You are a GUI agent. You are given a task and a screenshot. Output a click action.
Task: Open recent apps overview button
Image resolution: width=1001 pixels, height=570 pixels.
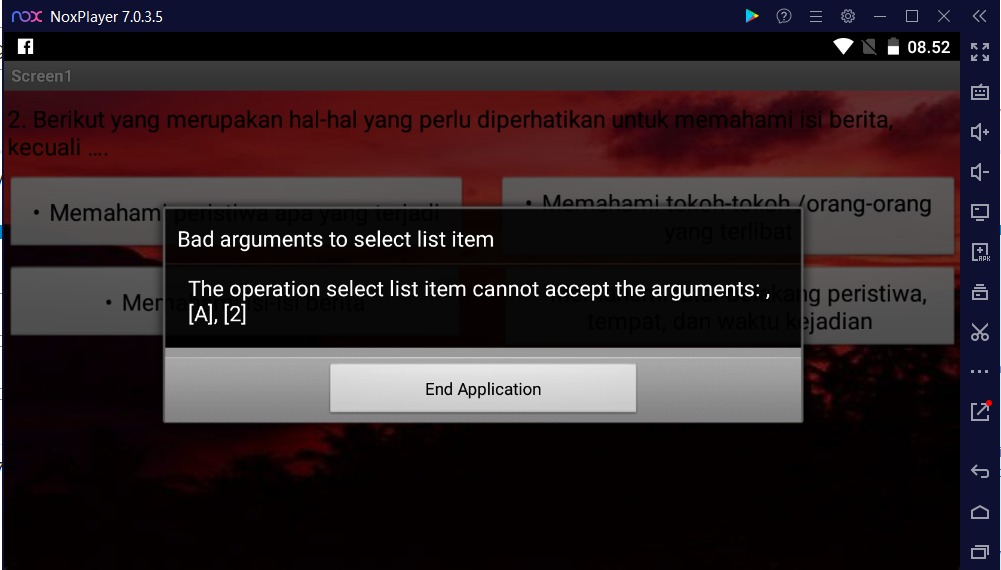pyautogui.click(x=979, y=551)
